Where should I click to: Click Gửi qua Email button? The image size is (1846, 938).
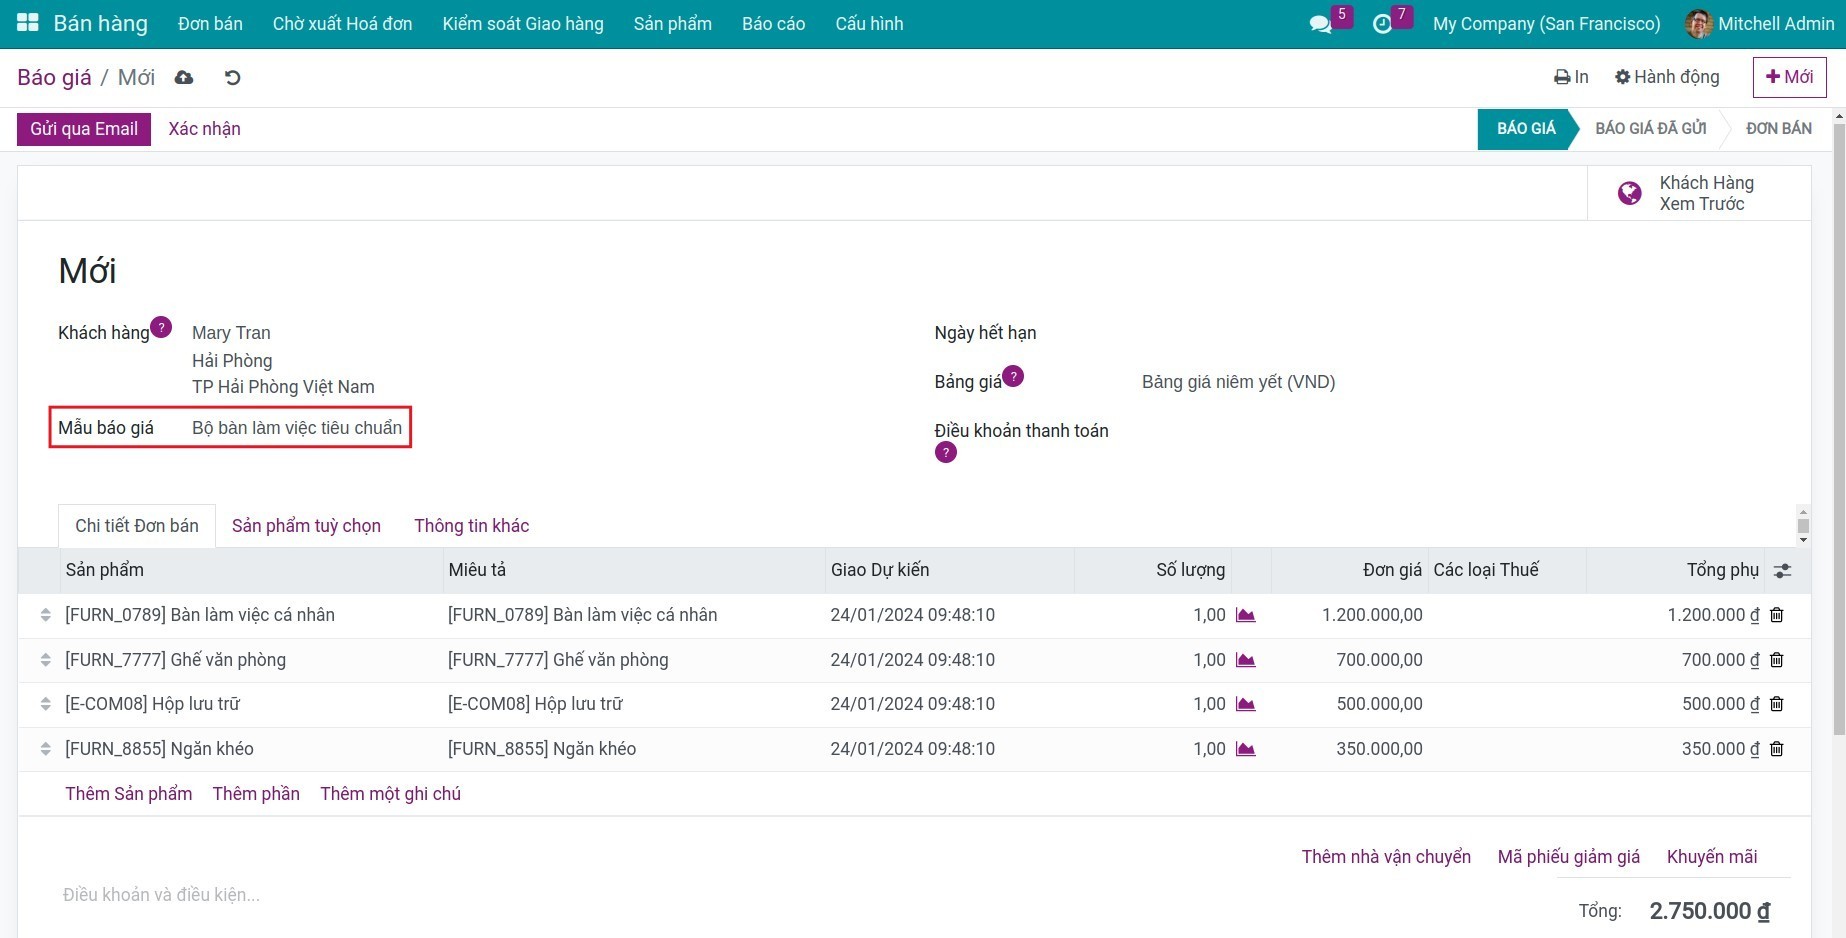pyautogui.click(x=84, y=129)
